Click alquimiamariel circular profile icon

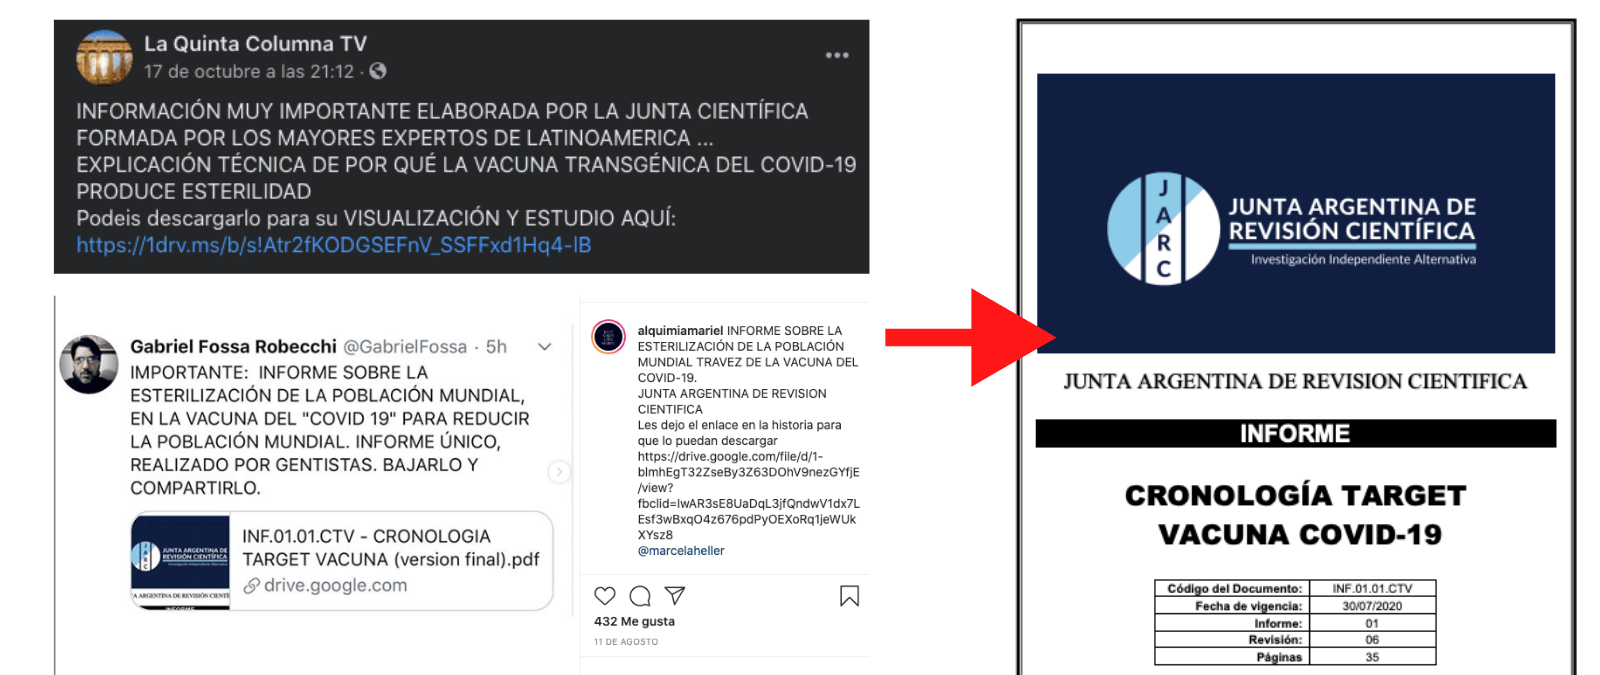tap(609, 337)
